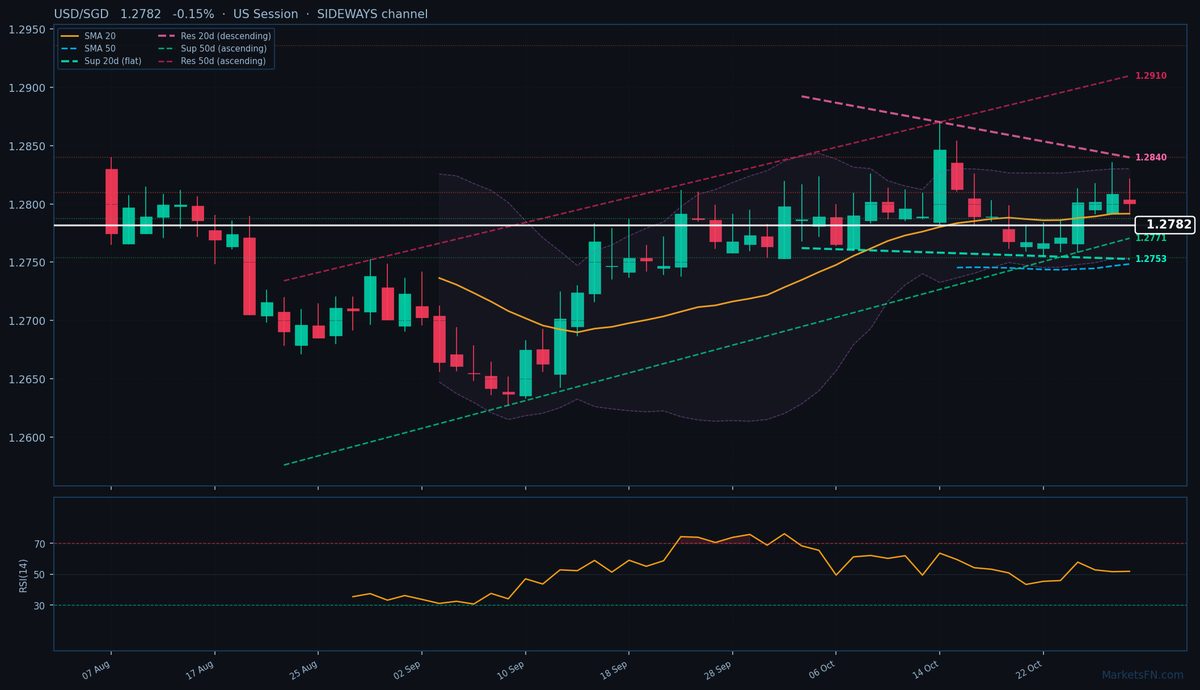The image size is (1200, 690).
Task: Click the 1.2771 support level label
Action: (x=1151, y=238)
